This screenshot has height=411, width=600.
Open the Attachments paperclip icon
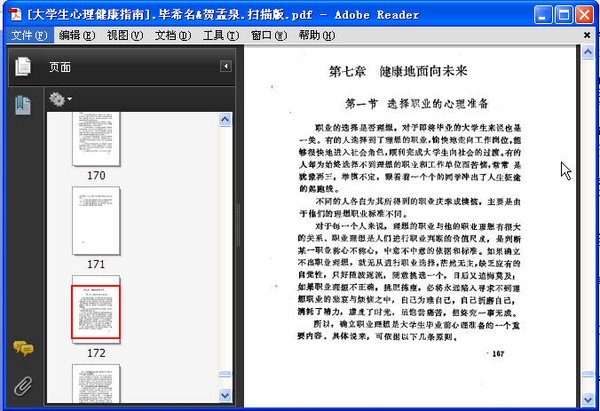pos(23,386)
